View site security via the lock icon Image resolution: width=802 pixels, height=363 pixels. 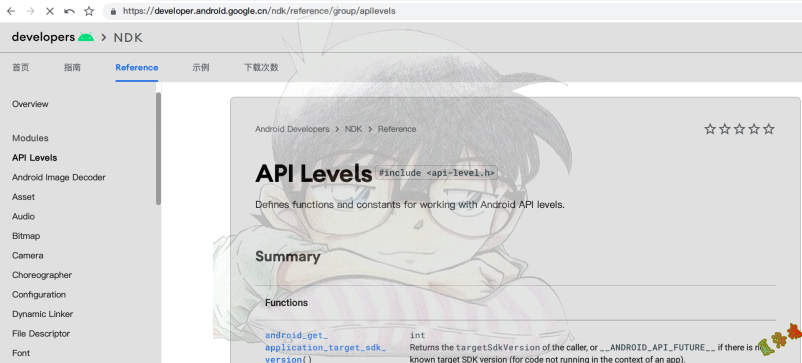pos(113,11)
